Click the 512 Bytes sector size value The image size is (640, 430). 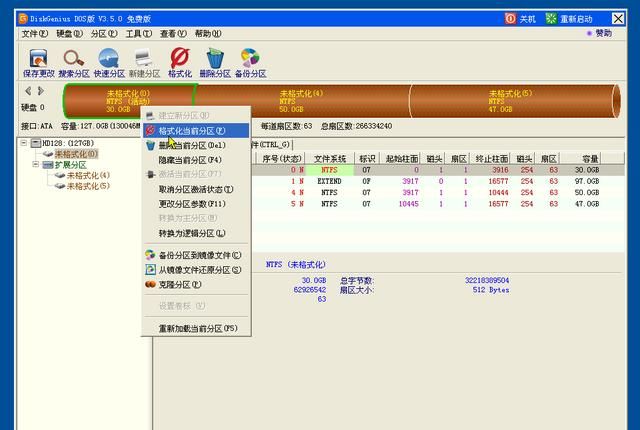[491, 290]
